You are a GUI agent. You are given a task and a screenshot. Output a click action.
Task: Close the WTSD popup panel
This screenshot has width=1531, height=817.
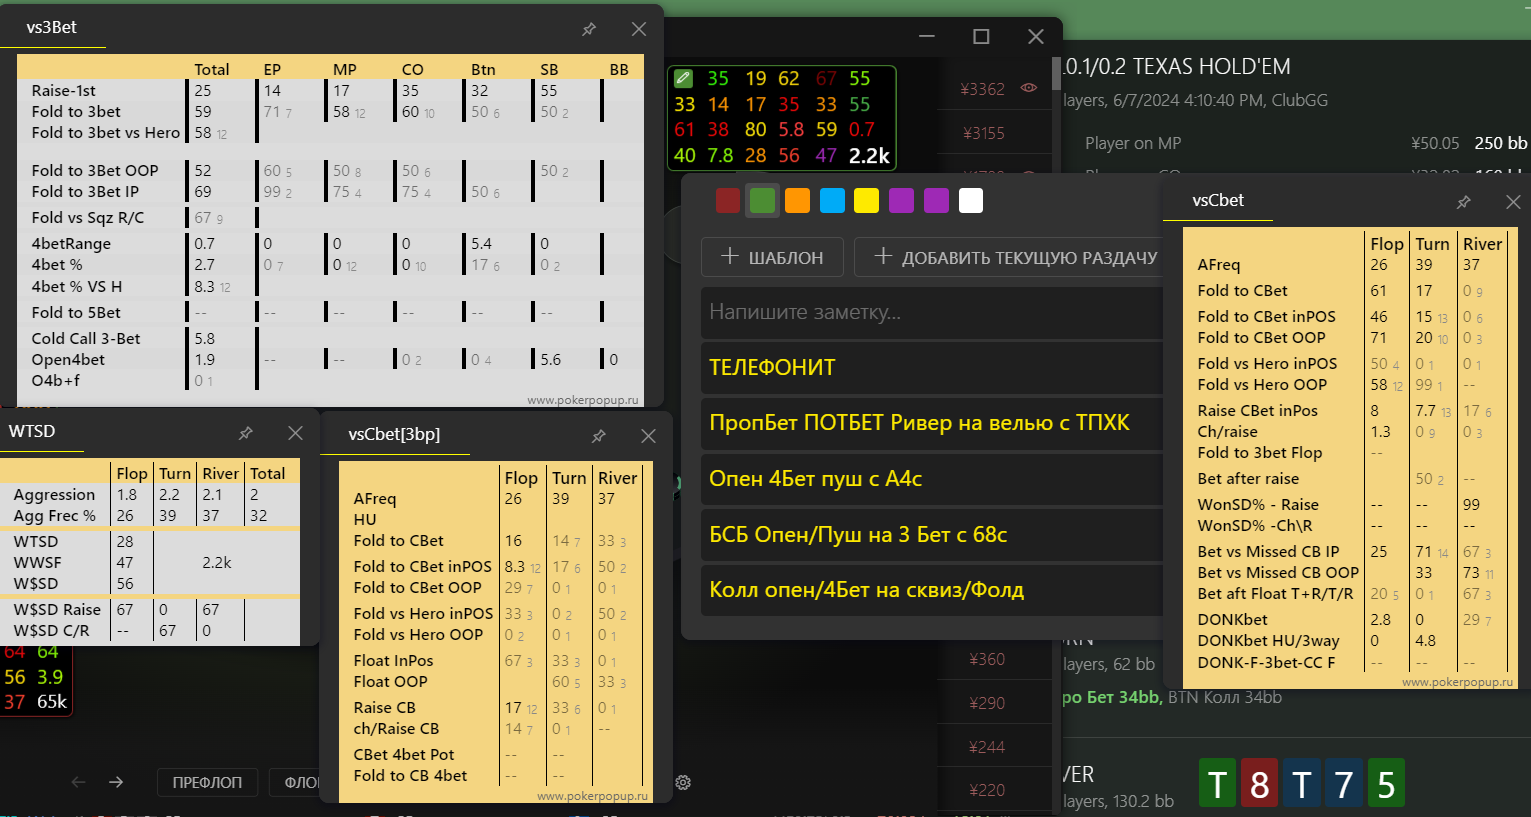[x=295, y=433]
